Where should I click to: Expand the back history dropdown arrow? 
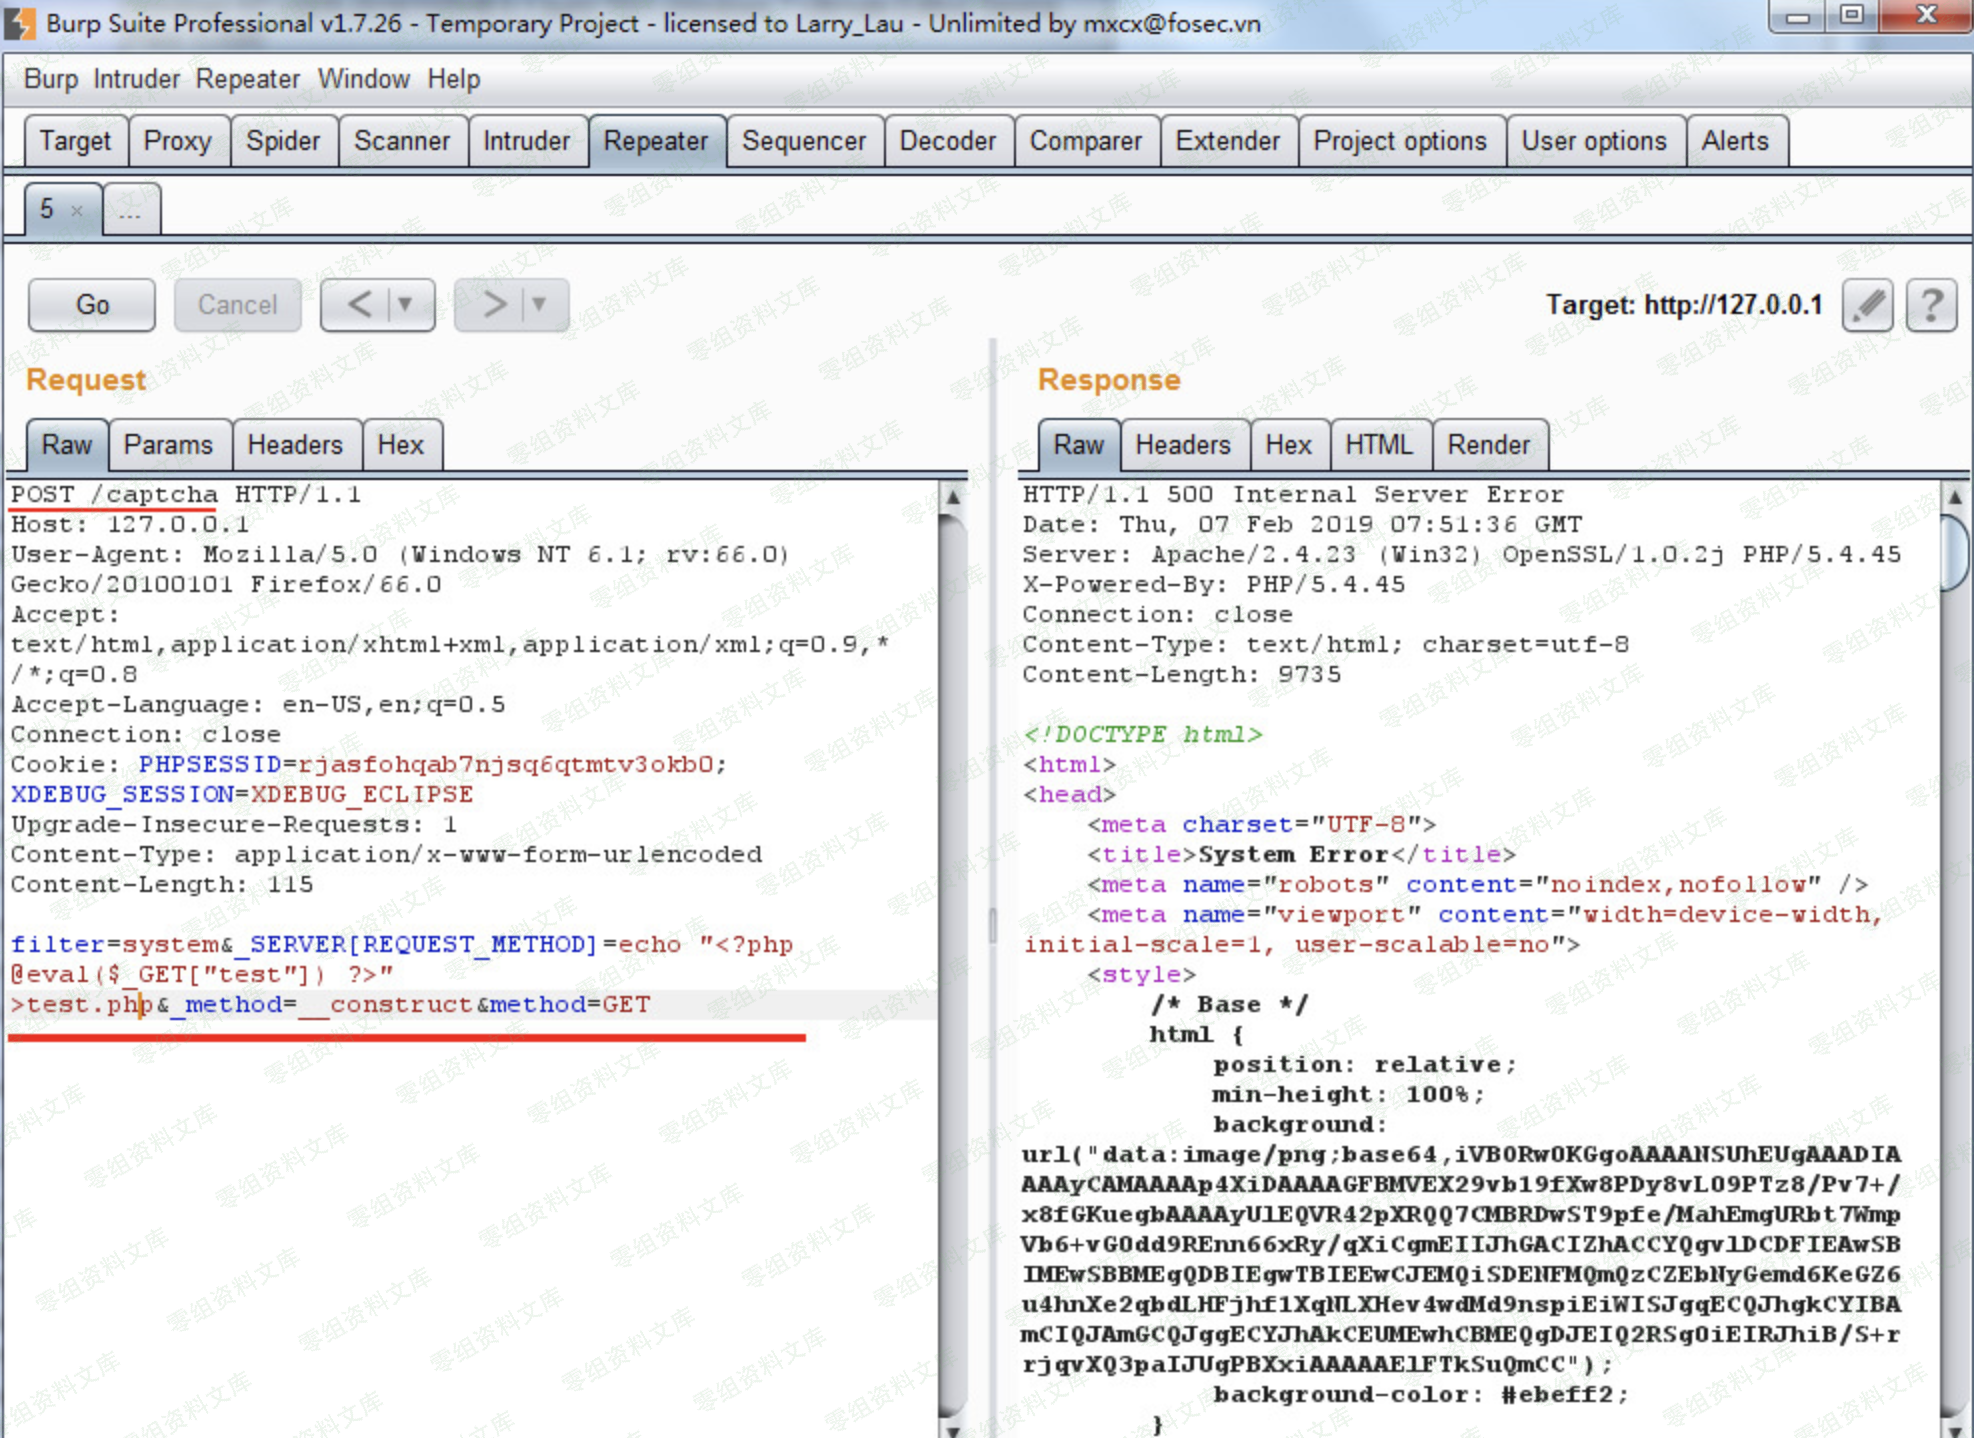pyautogui.click(x=405, y=304)
